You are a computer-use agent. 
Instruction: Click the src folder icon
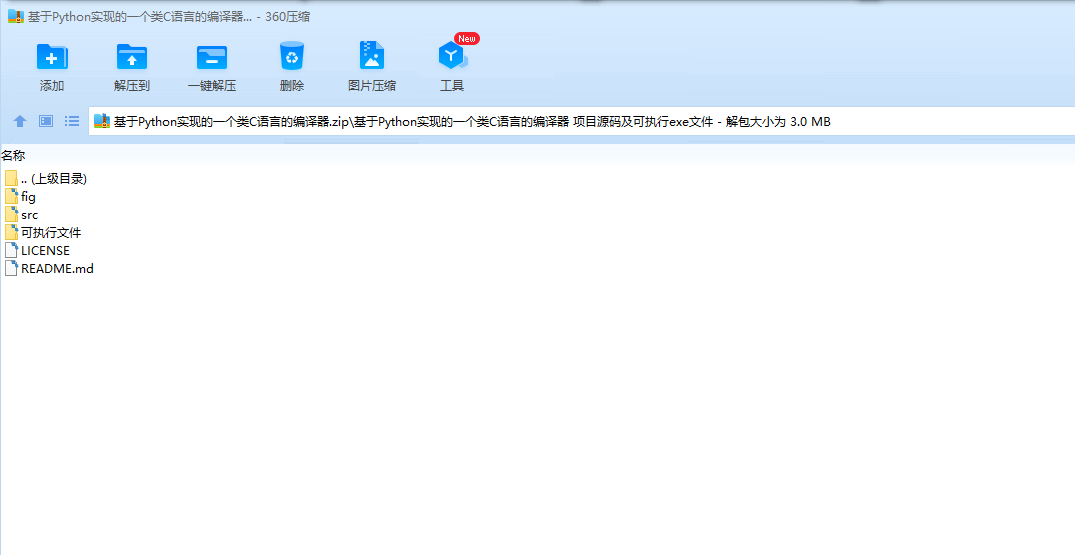click(x=11, y=214)
